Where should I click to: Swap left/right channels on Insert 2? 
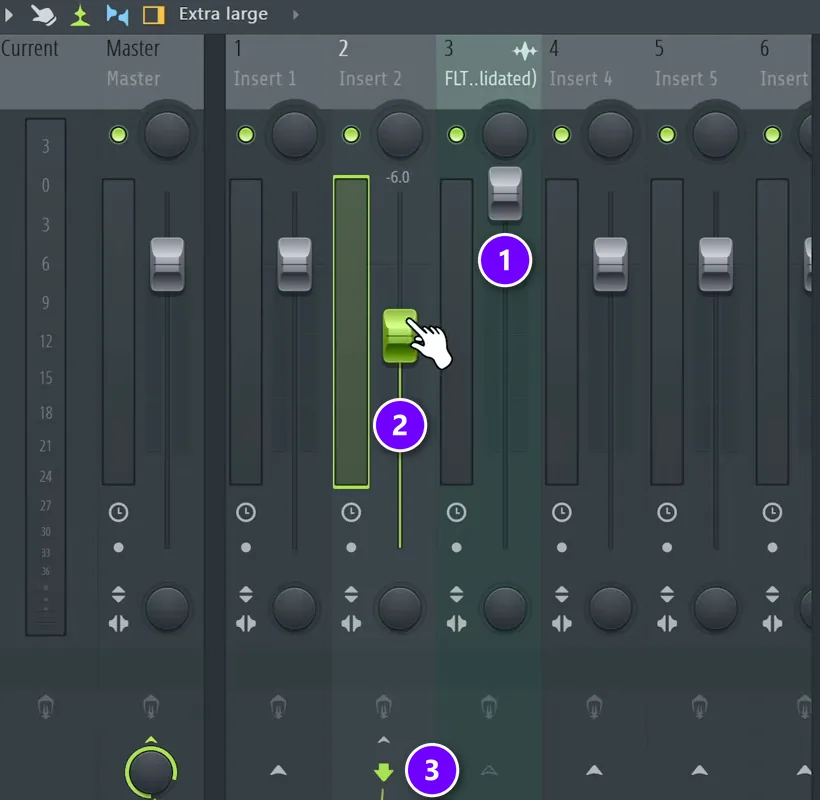351,624
